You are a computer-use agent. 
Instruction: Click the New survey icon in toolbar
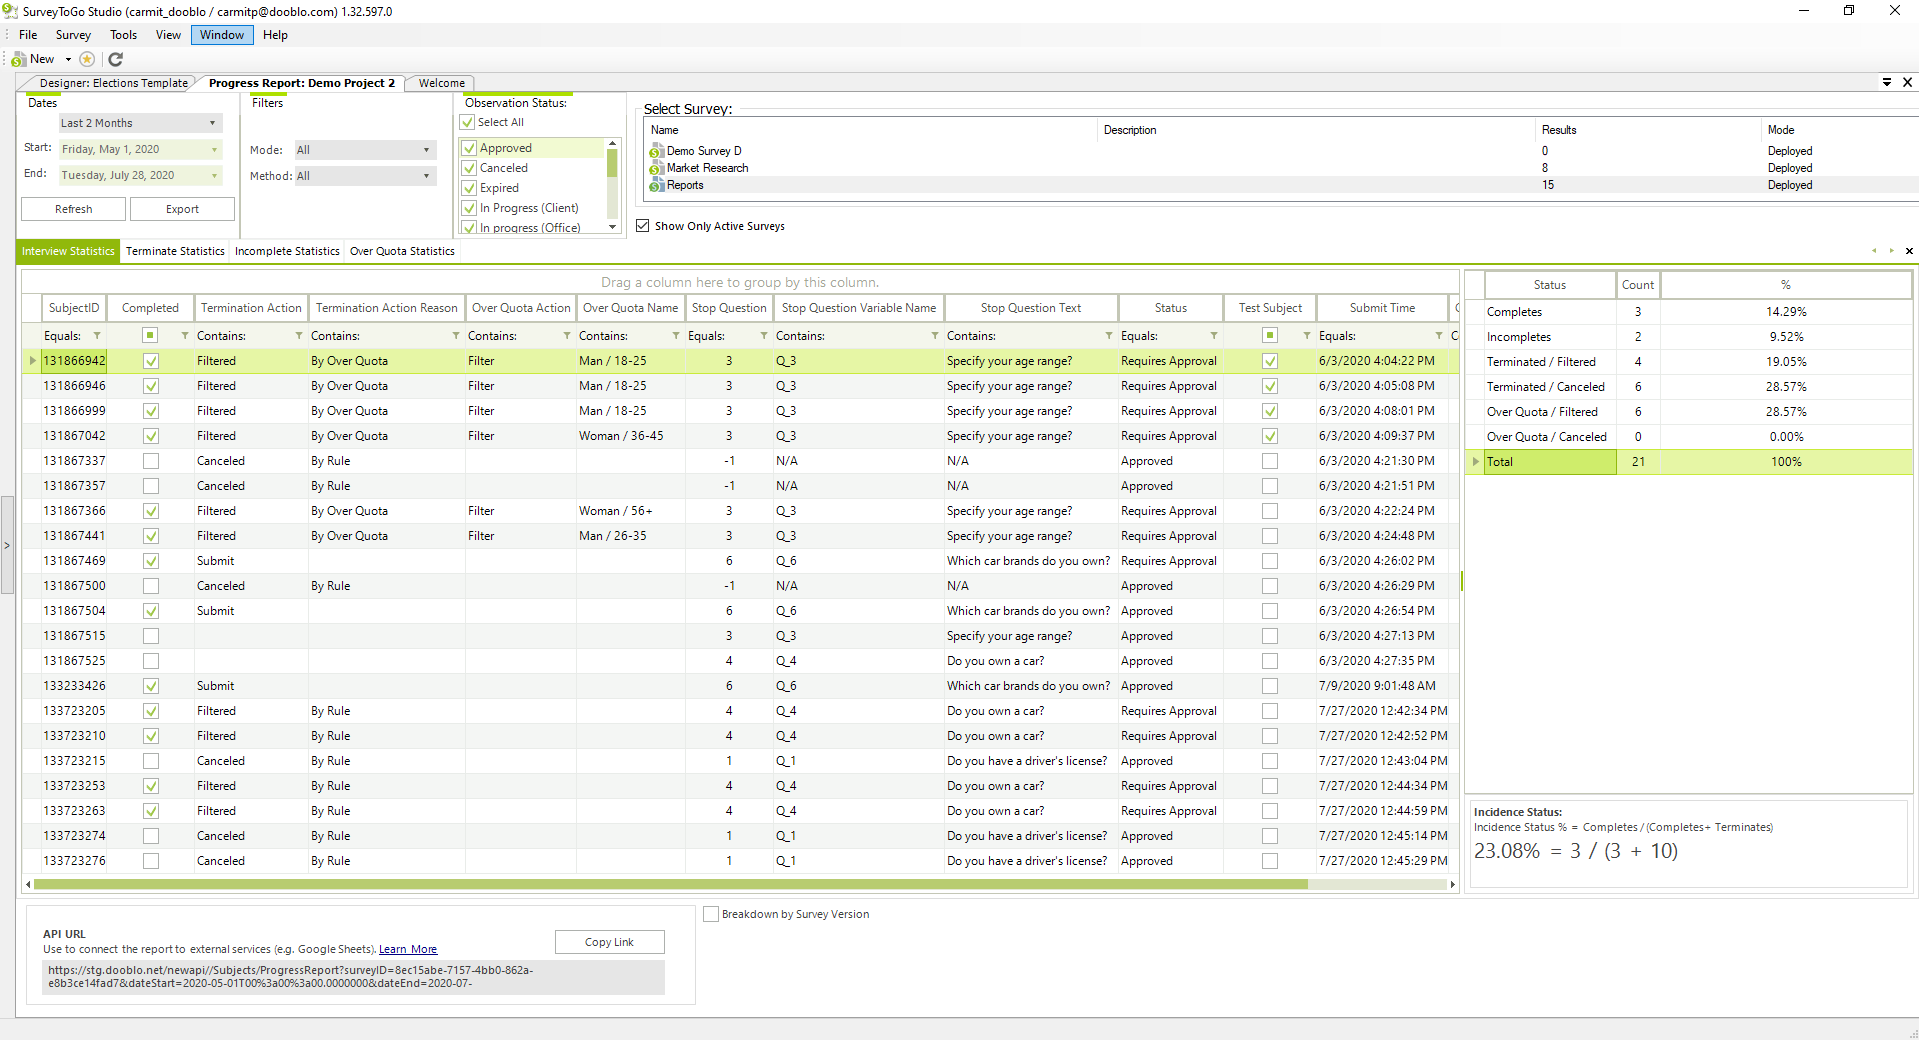(20, 60)
